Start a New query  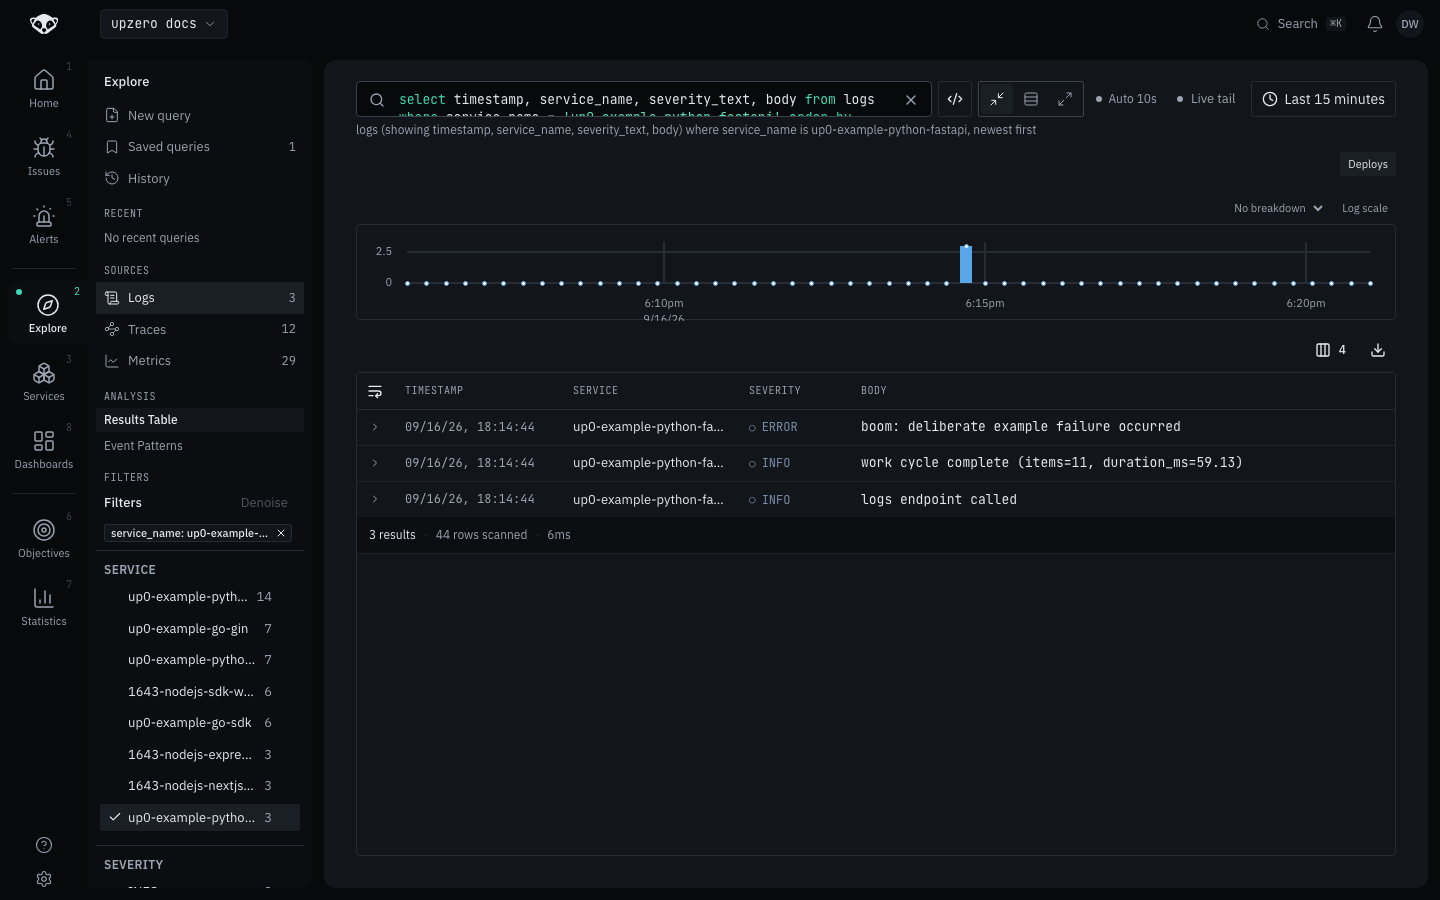point(200,116)
